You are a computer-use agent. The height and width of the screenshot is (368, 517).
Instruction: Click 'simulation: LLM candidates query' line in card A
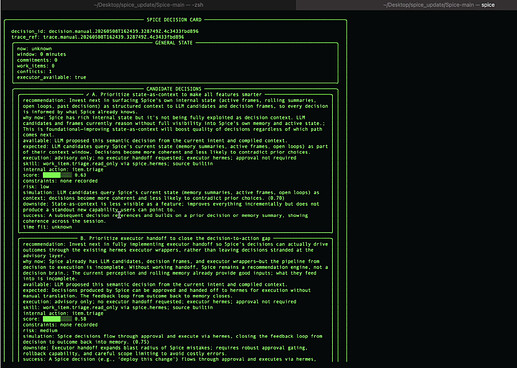(x=171, y=192)
